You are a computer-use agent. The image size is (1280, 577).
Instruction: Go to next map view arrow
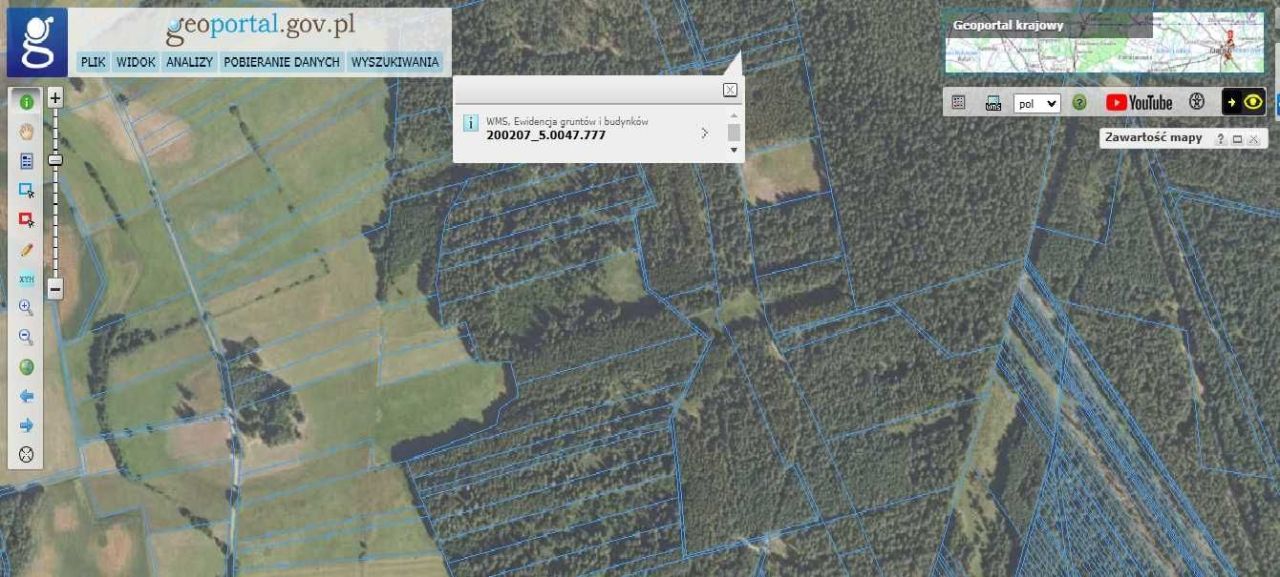pos(26,426)
